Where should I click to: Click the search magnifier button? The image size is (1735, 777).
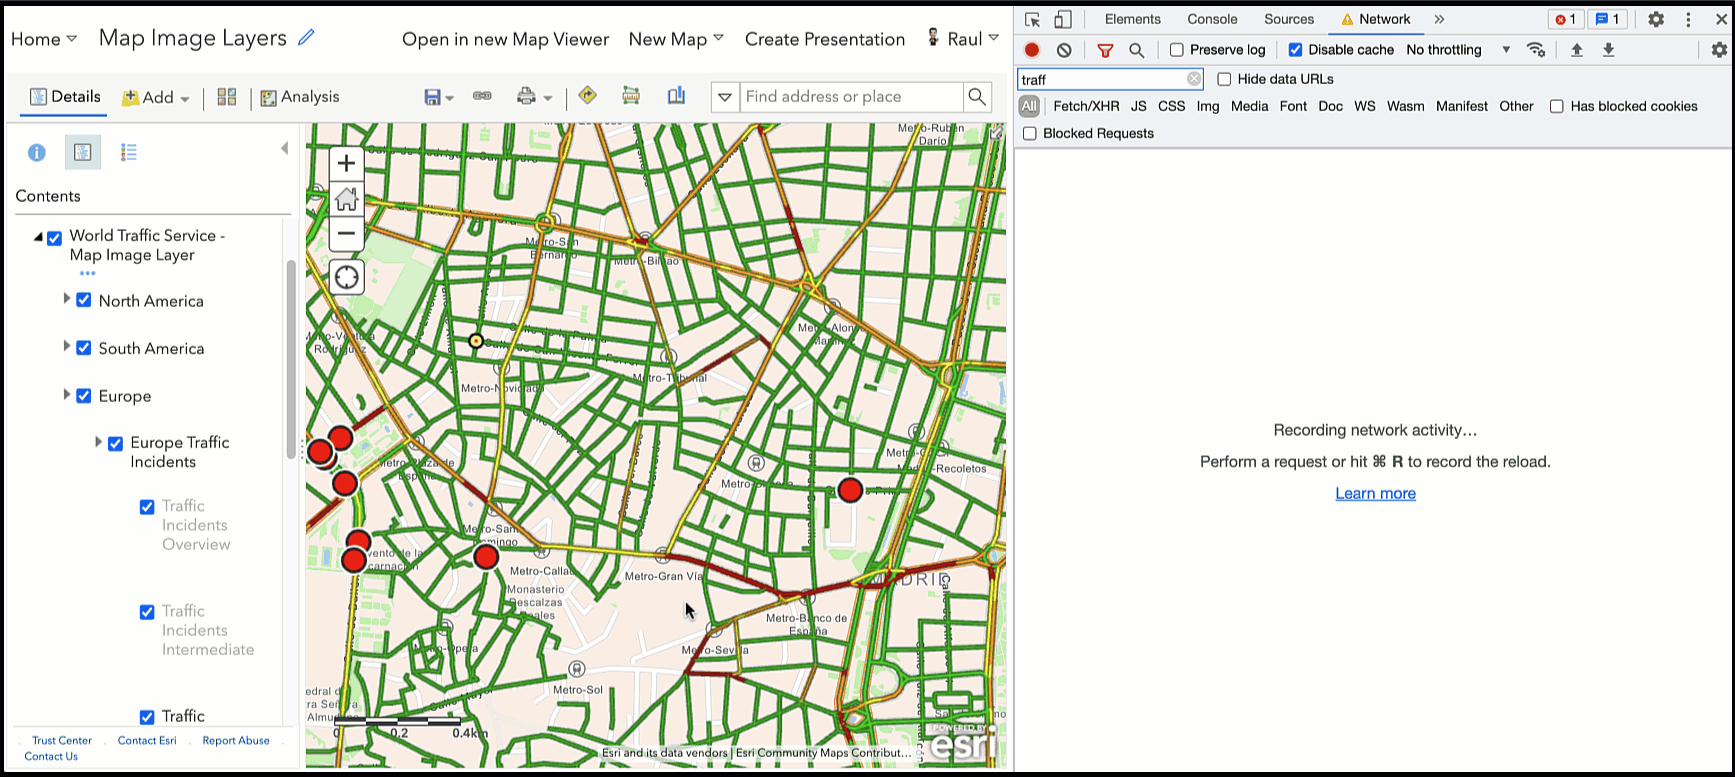(x=977, y=97)
